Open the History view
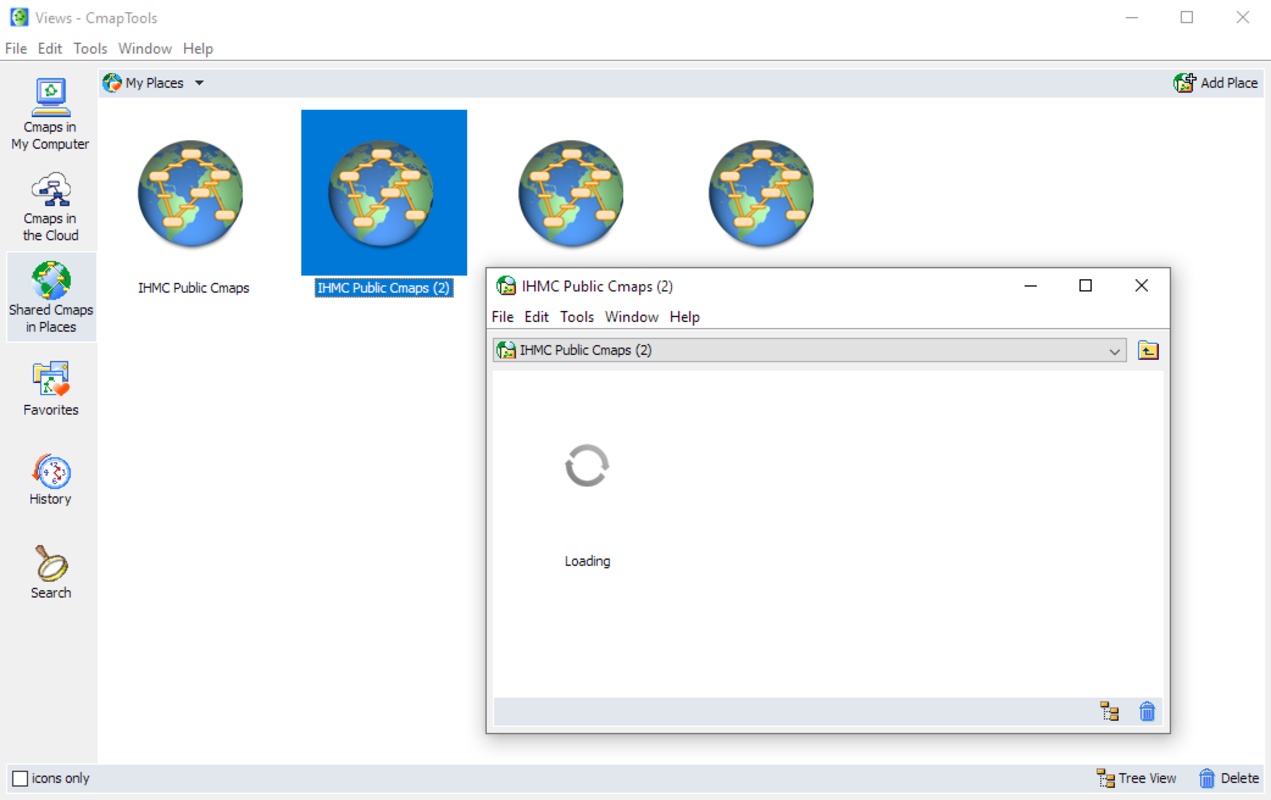This screenshot has height=800, width=1271. (50, 480)
